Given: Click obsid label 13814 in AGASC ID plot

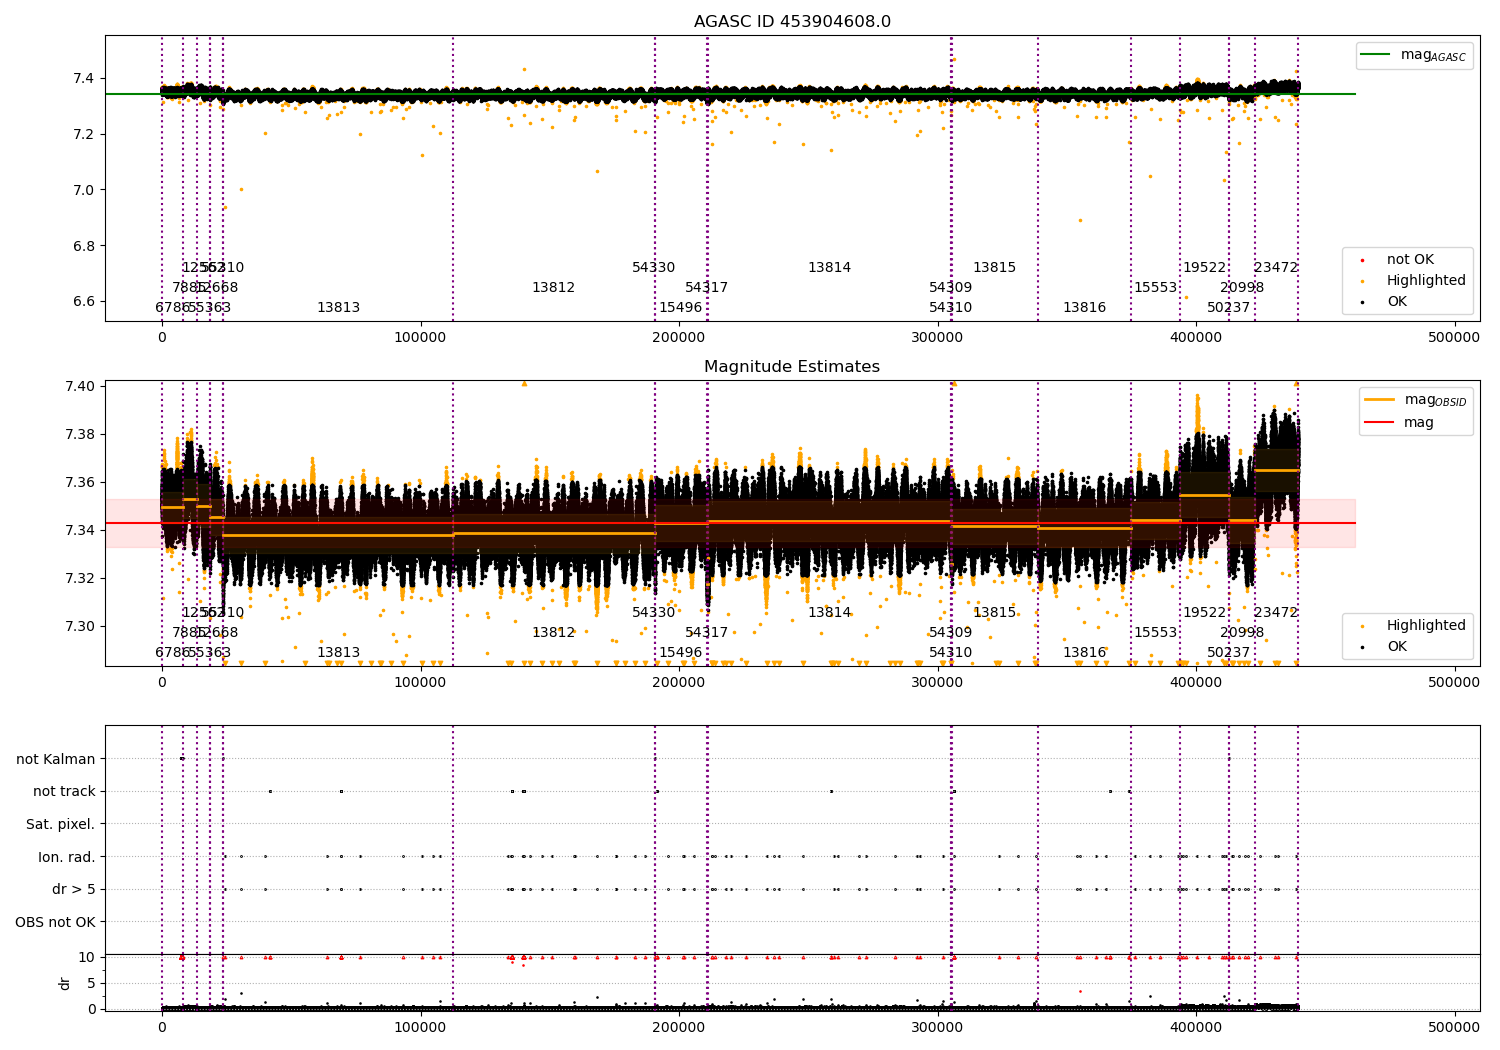Looking at the screenshot, I should (x=830, y=268).
